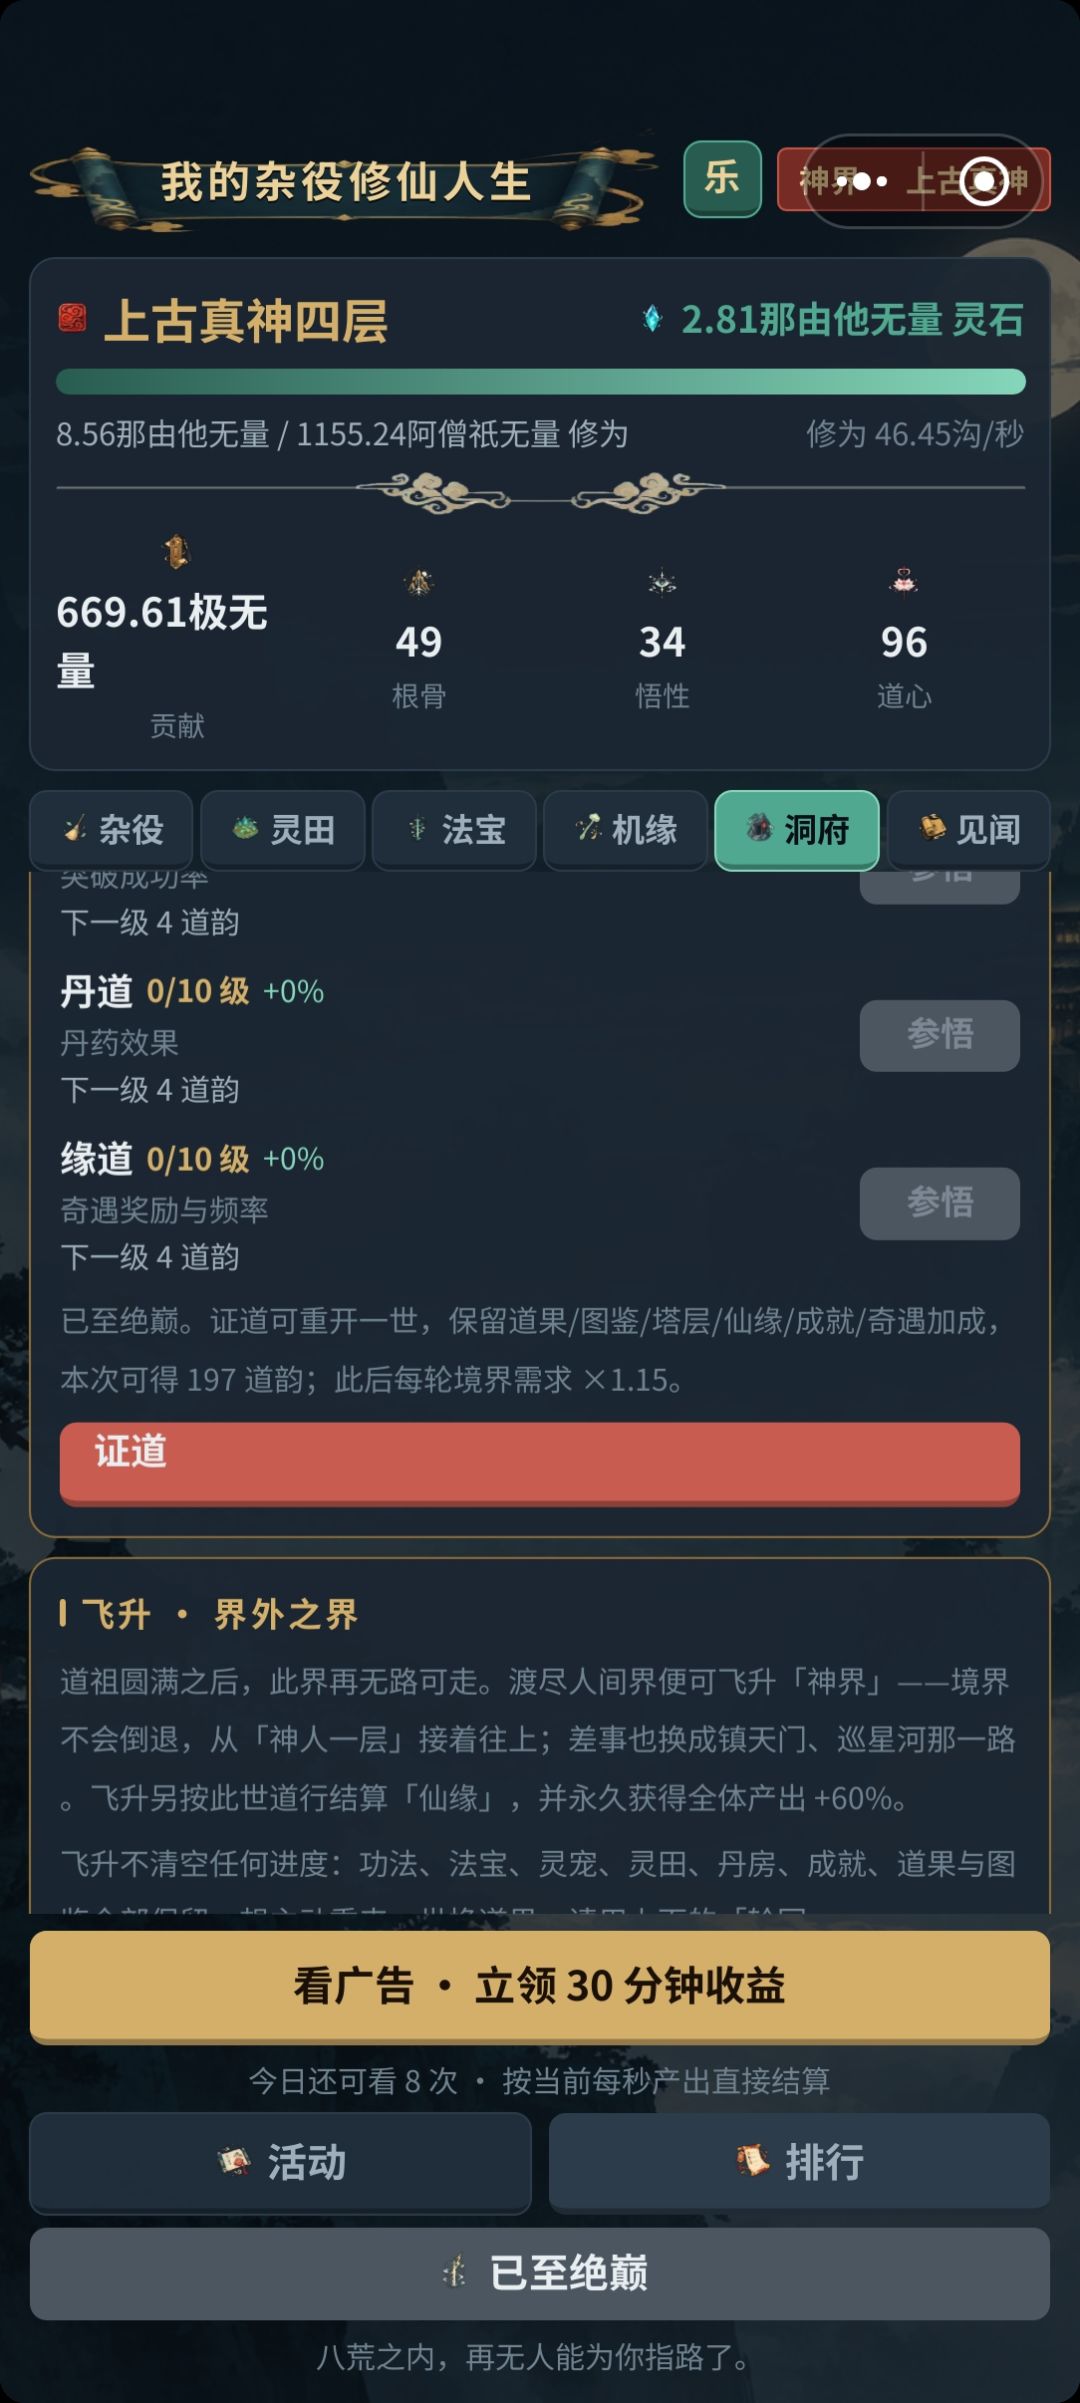Click the 参悟 button for 丹道
Viewport: 1080px width, 2403px height.
tap(940, 1034)
